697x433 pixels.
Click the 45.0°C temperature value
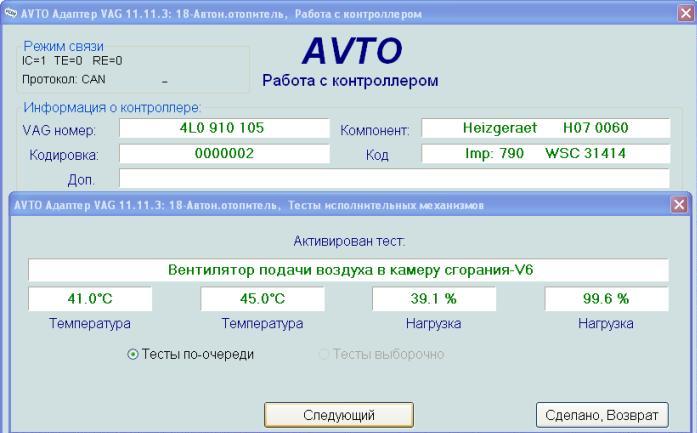point(262,299)
